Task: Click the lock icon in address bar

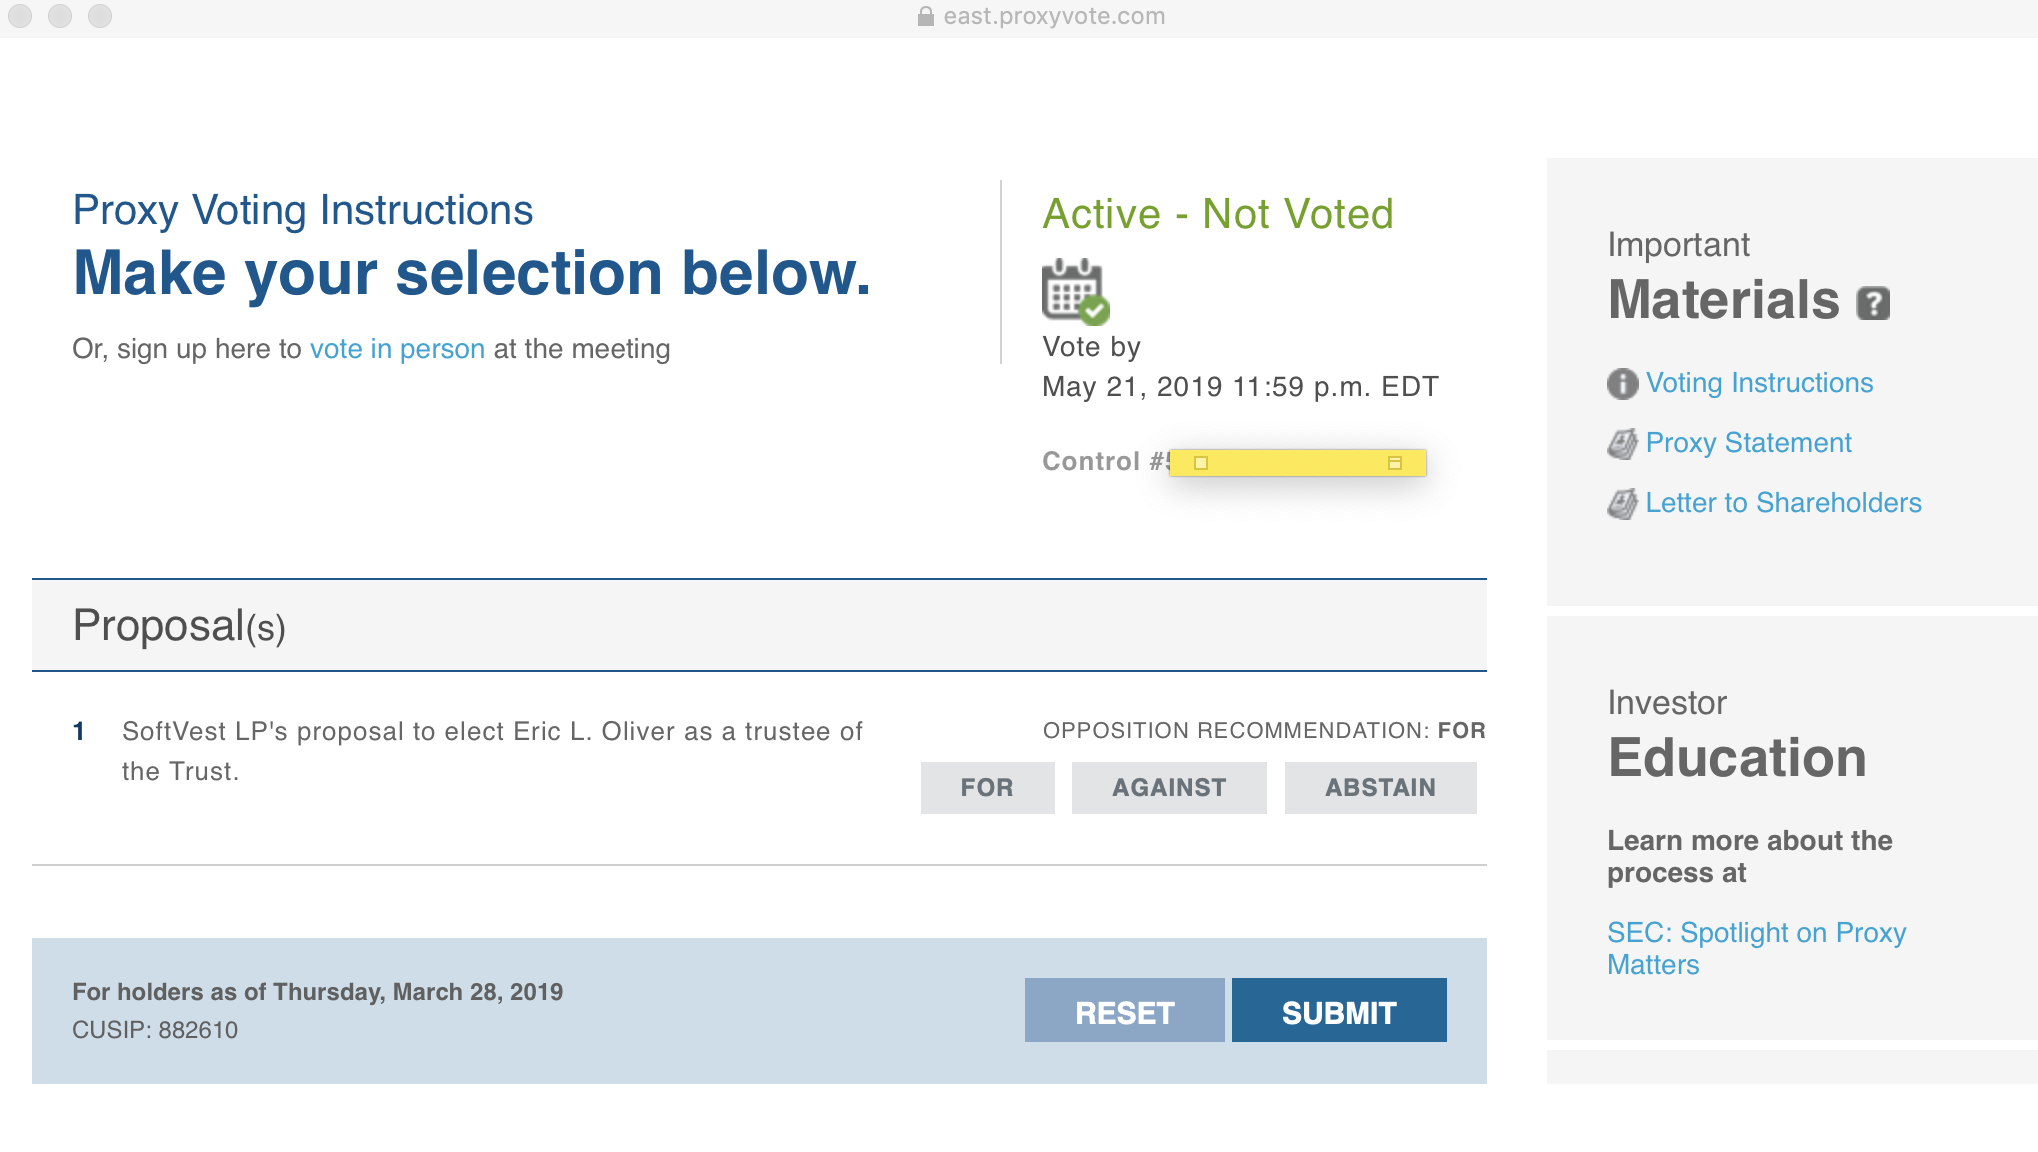Action: coord(926,16)
